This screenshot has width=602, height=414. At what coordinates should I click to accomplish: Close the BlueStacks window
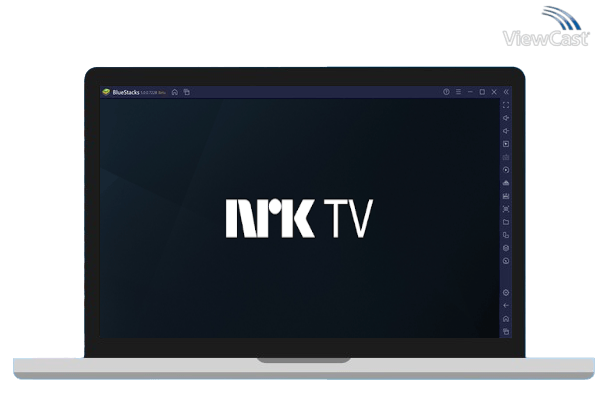tap(494, 92)
